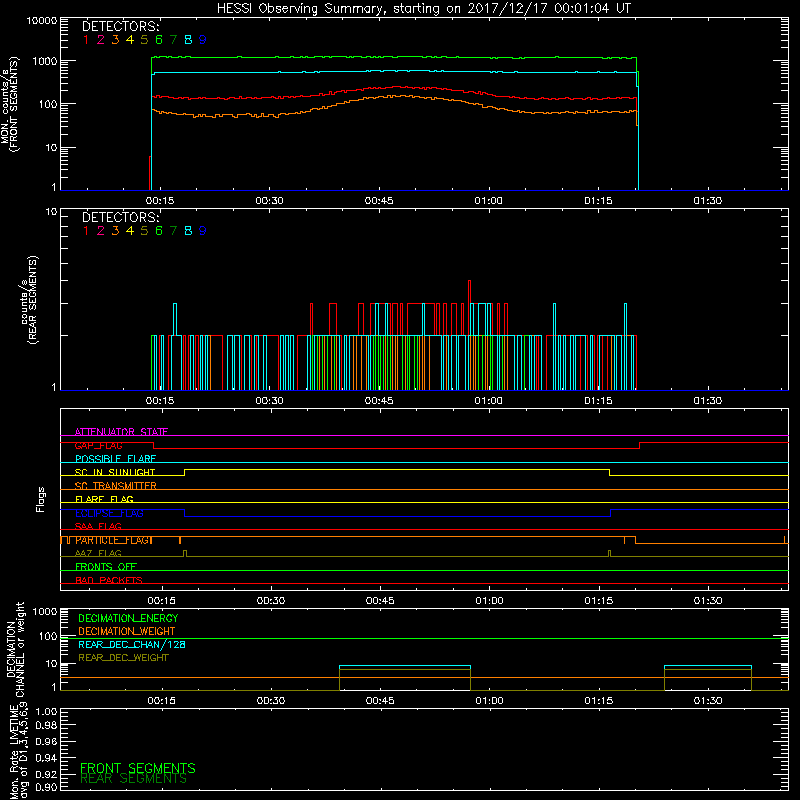Click detector 7 legend number in rear segments plot
The width and height of the screenshot is (800, 800).
pyautogui.click(x=173, y=231)
